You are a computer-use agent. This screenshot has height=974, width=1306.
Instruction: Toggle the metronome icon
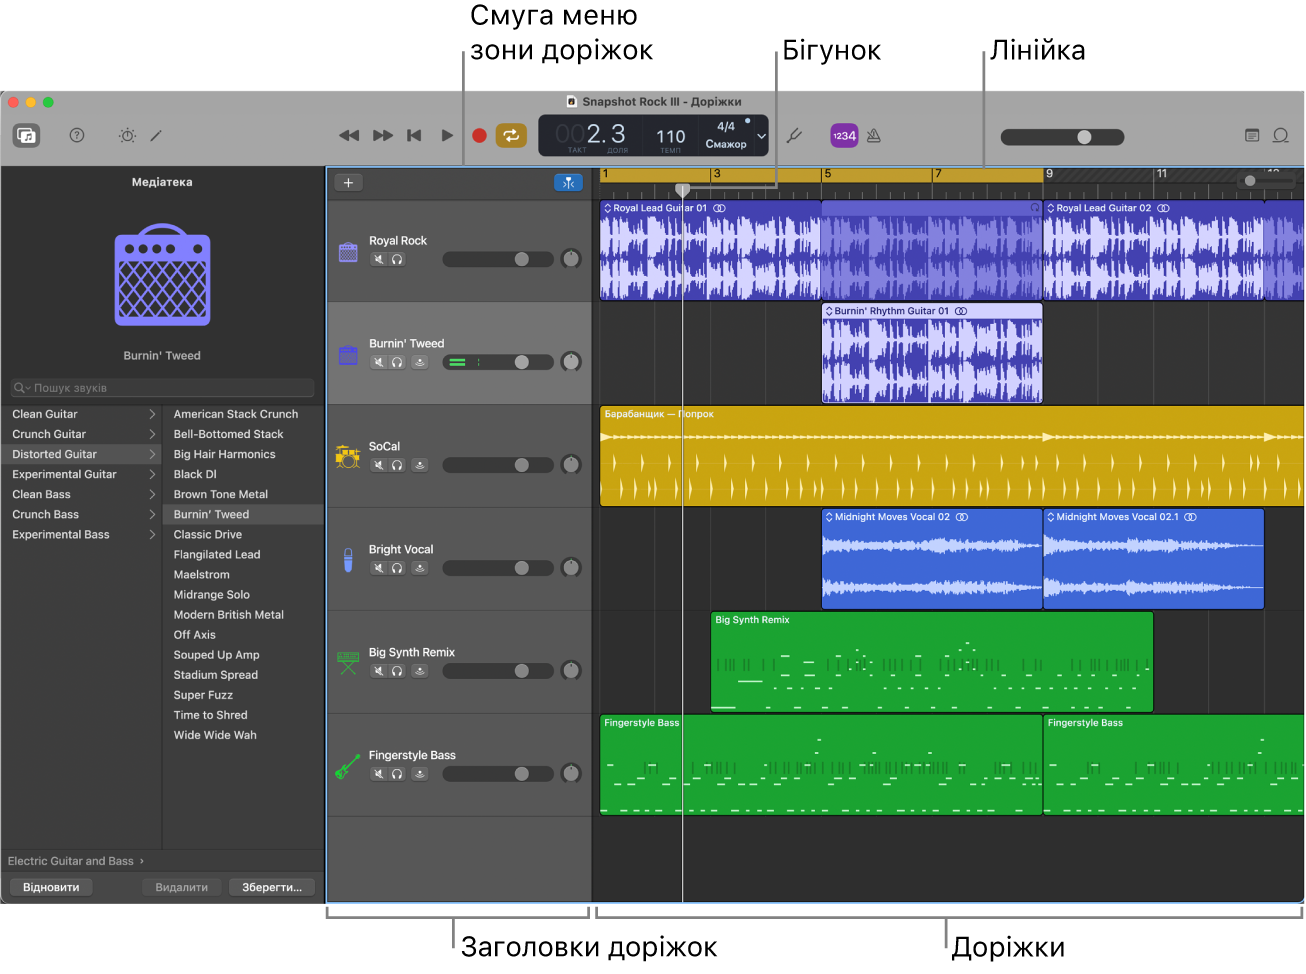(x=874, y=135)
